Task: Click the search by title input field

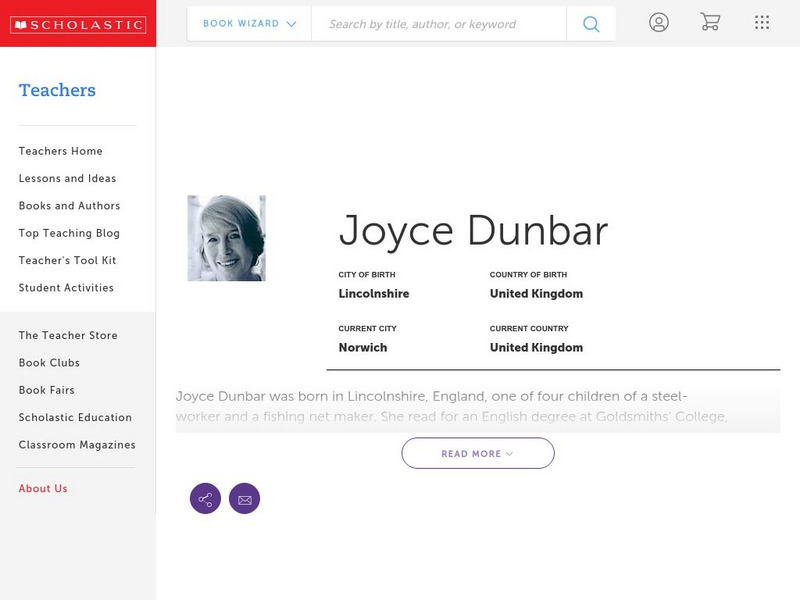Action: click(x=438, y=24)
